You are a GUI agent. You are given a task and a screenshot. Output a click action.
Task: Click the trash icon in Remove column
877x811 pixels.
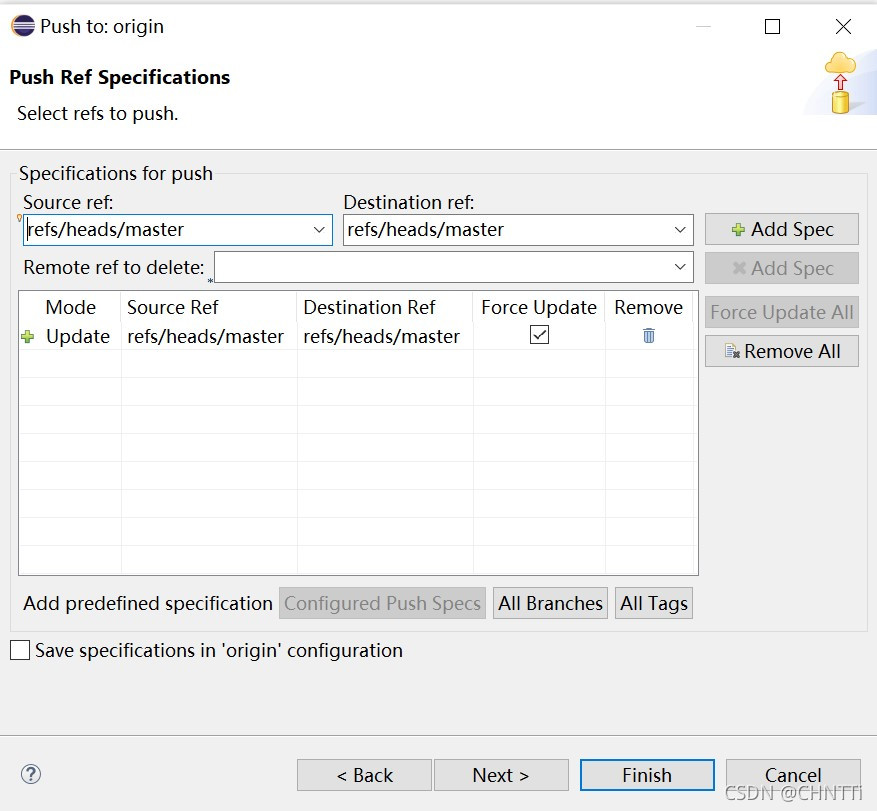[649, 336]
